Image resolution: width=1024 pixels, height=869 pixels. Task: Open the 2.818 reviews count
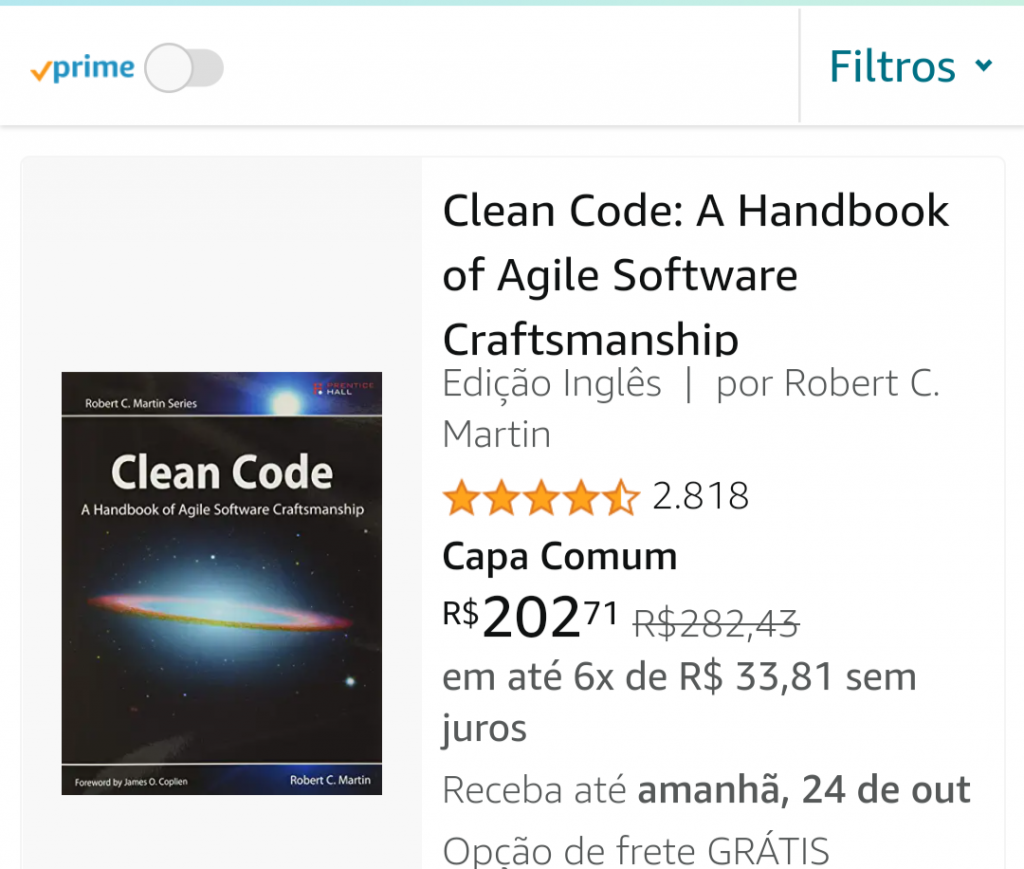coord(700,496)
